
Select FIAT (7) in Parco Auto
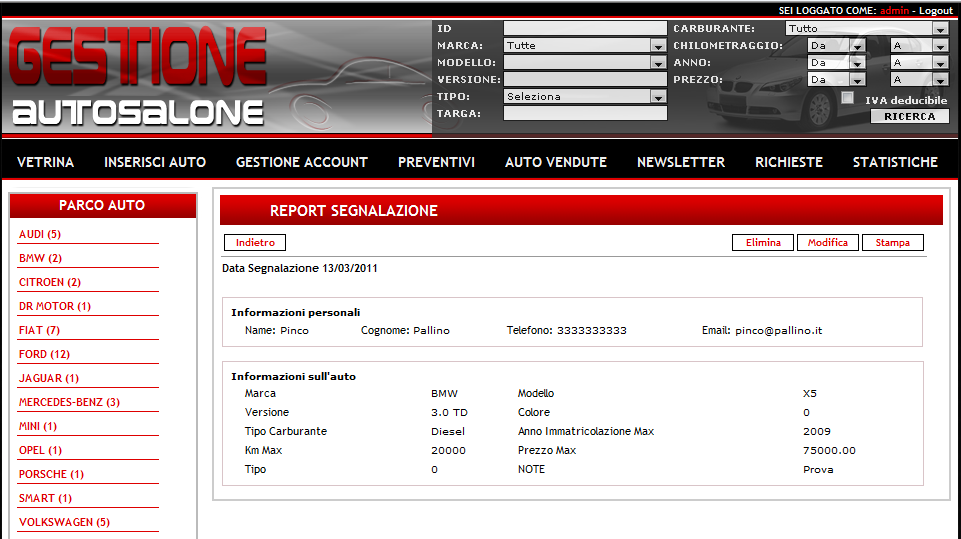pyautogui.click(x=39, y=330)
